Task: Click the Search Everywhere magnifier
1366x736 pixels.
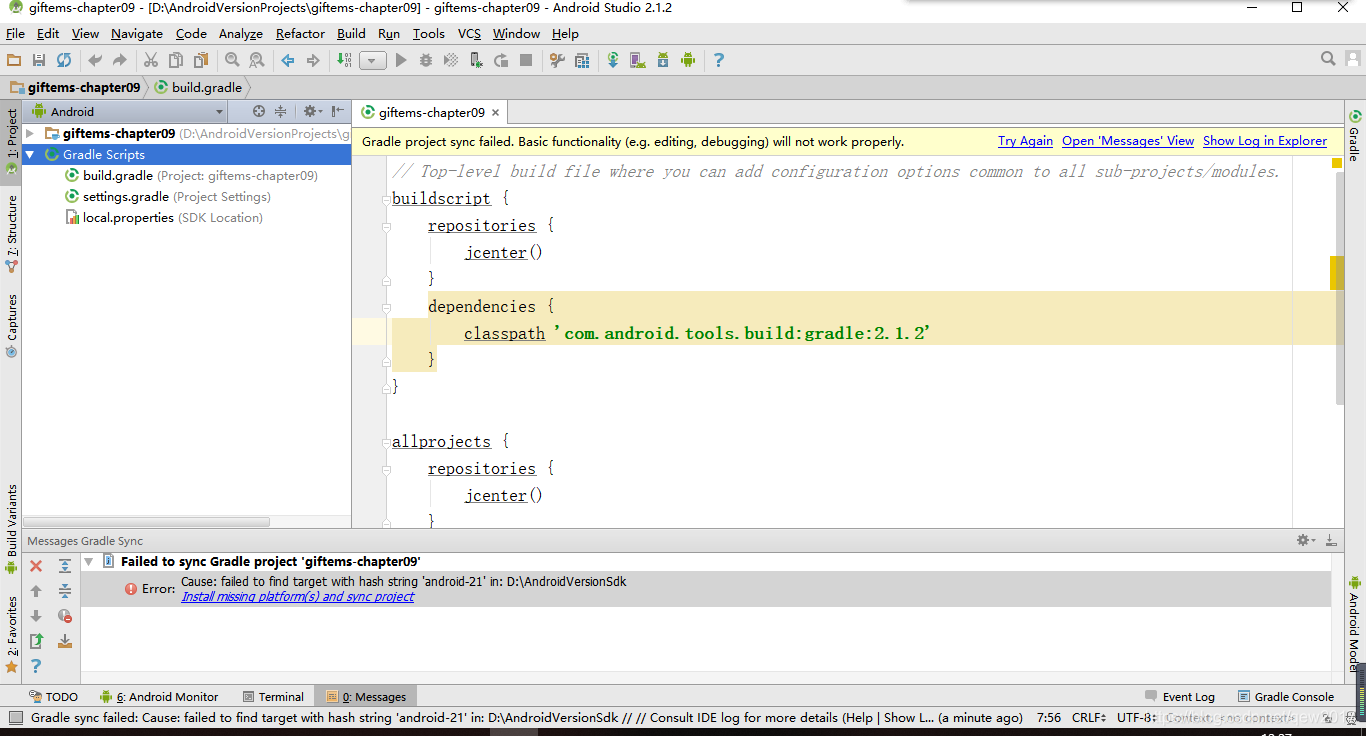Action: (x=1328, y=59)
